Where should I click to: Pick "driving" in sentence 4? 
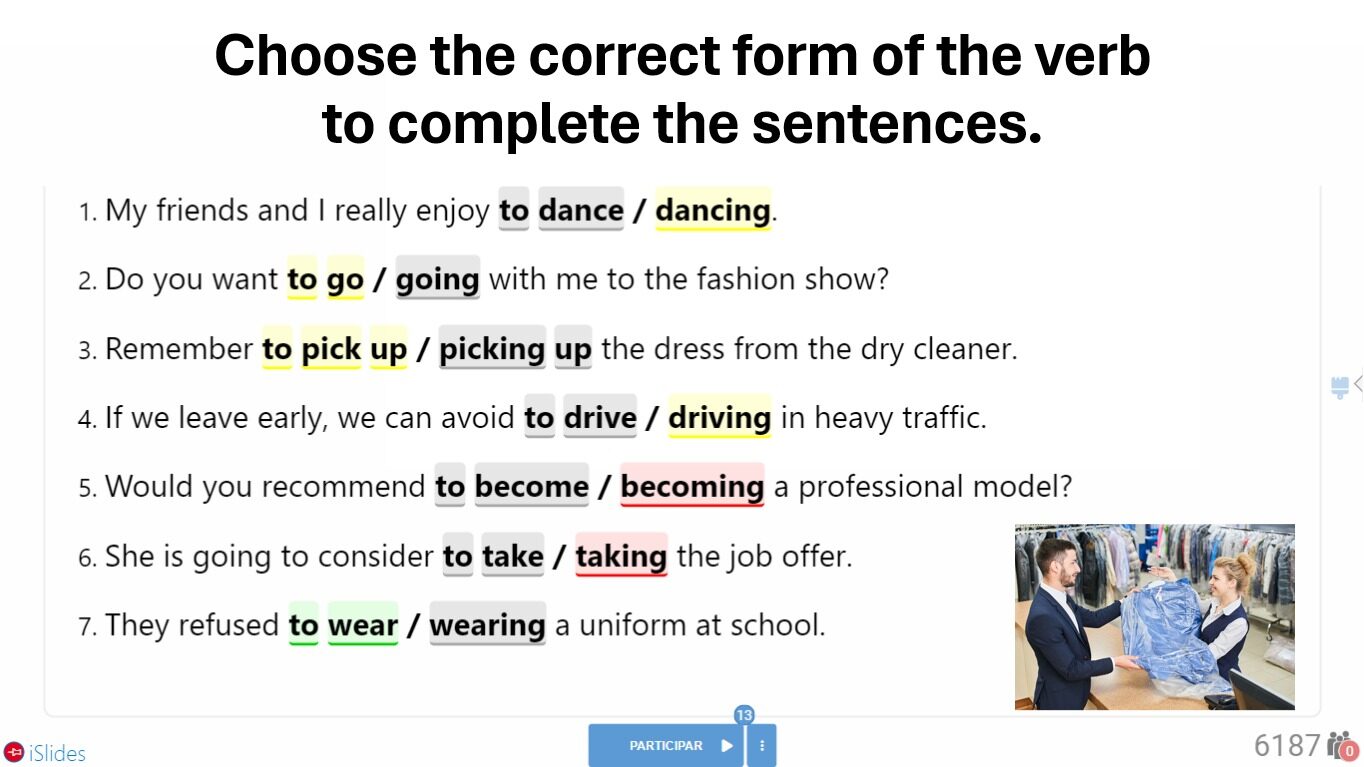(x=720, y=417)
